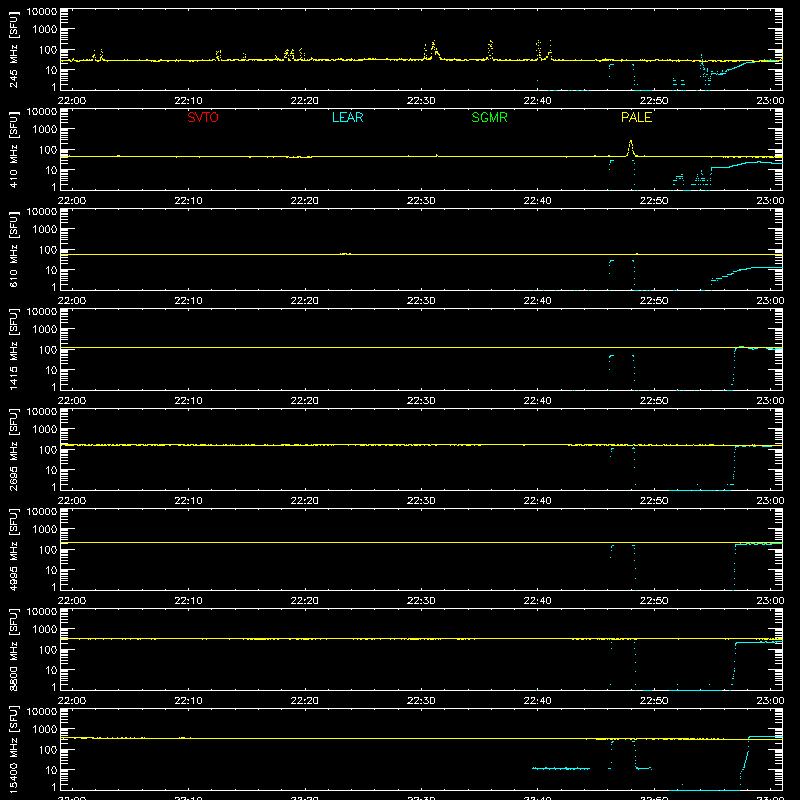The height and width of the screenshot is (800, 800).
Task: Click the 10000 y-axis label on 245 MHz plot
Action: [42, 12]
